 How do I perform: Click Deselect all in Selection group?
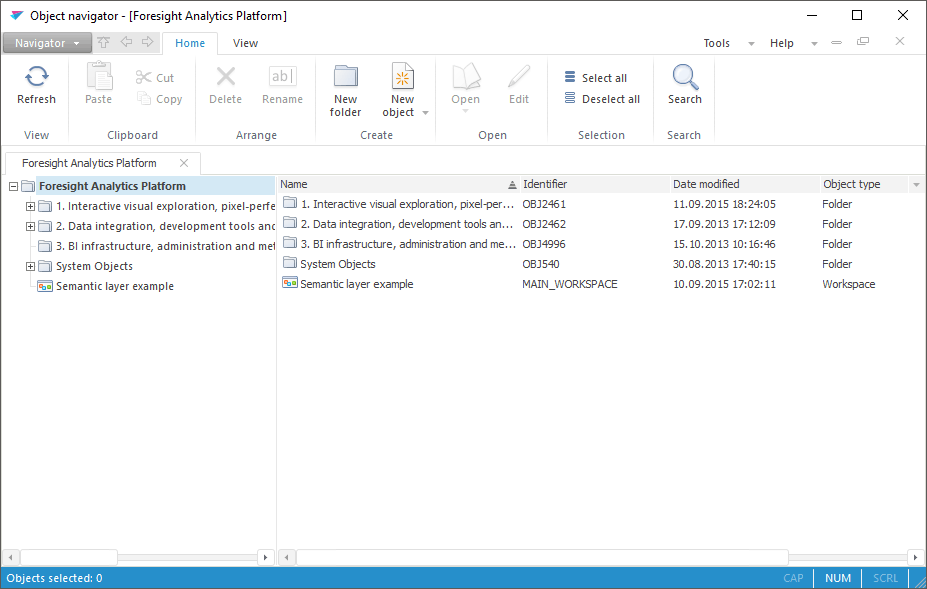(602, 99)
